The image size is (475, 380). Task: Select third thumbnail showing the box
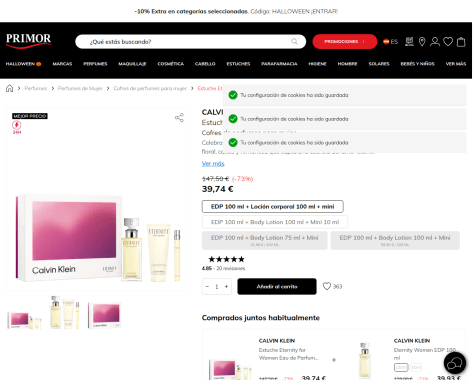point(104,315)
